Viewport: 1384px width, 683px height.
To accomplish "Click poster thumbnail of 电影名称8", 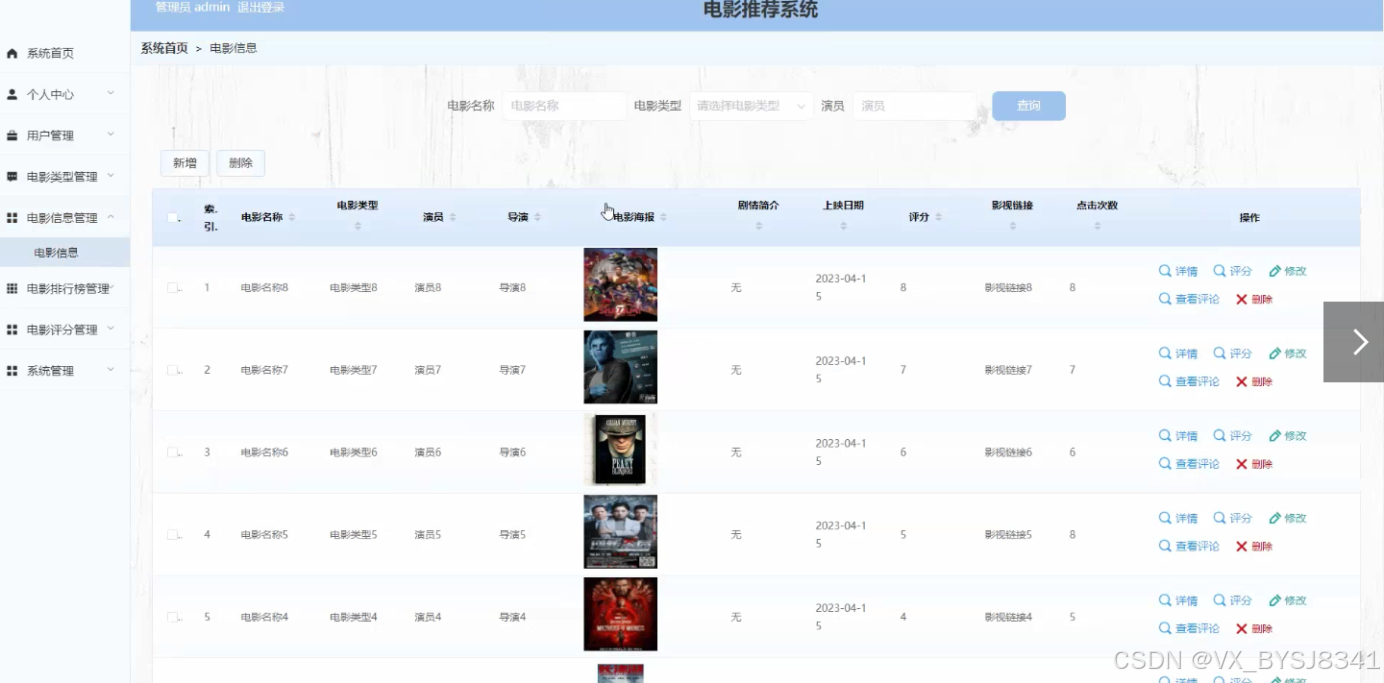I will (620, 285).
